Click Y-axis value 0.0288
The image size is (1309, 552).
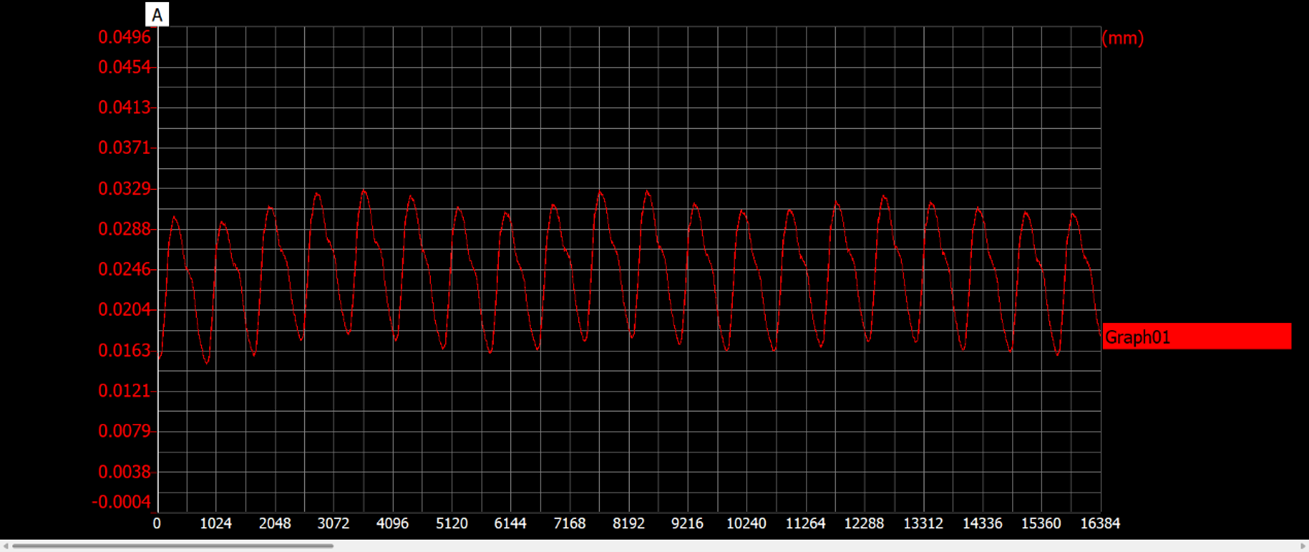click(x=124, y=229)
